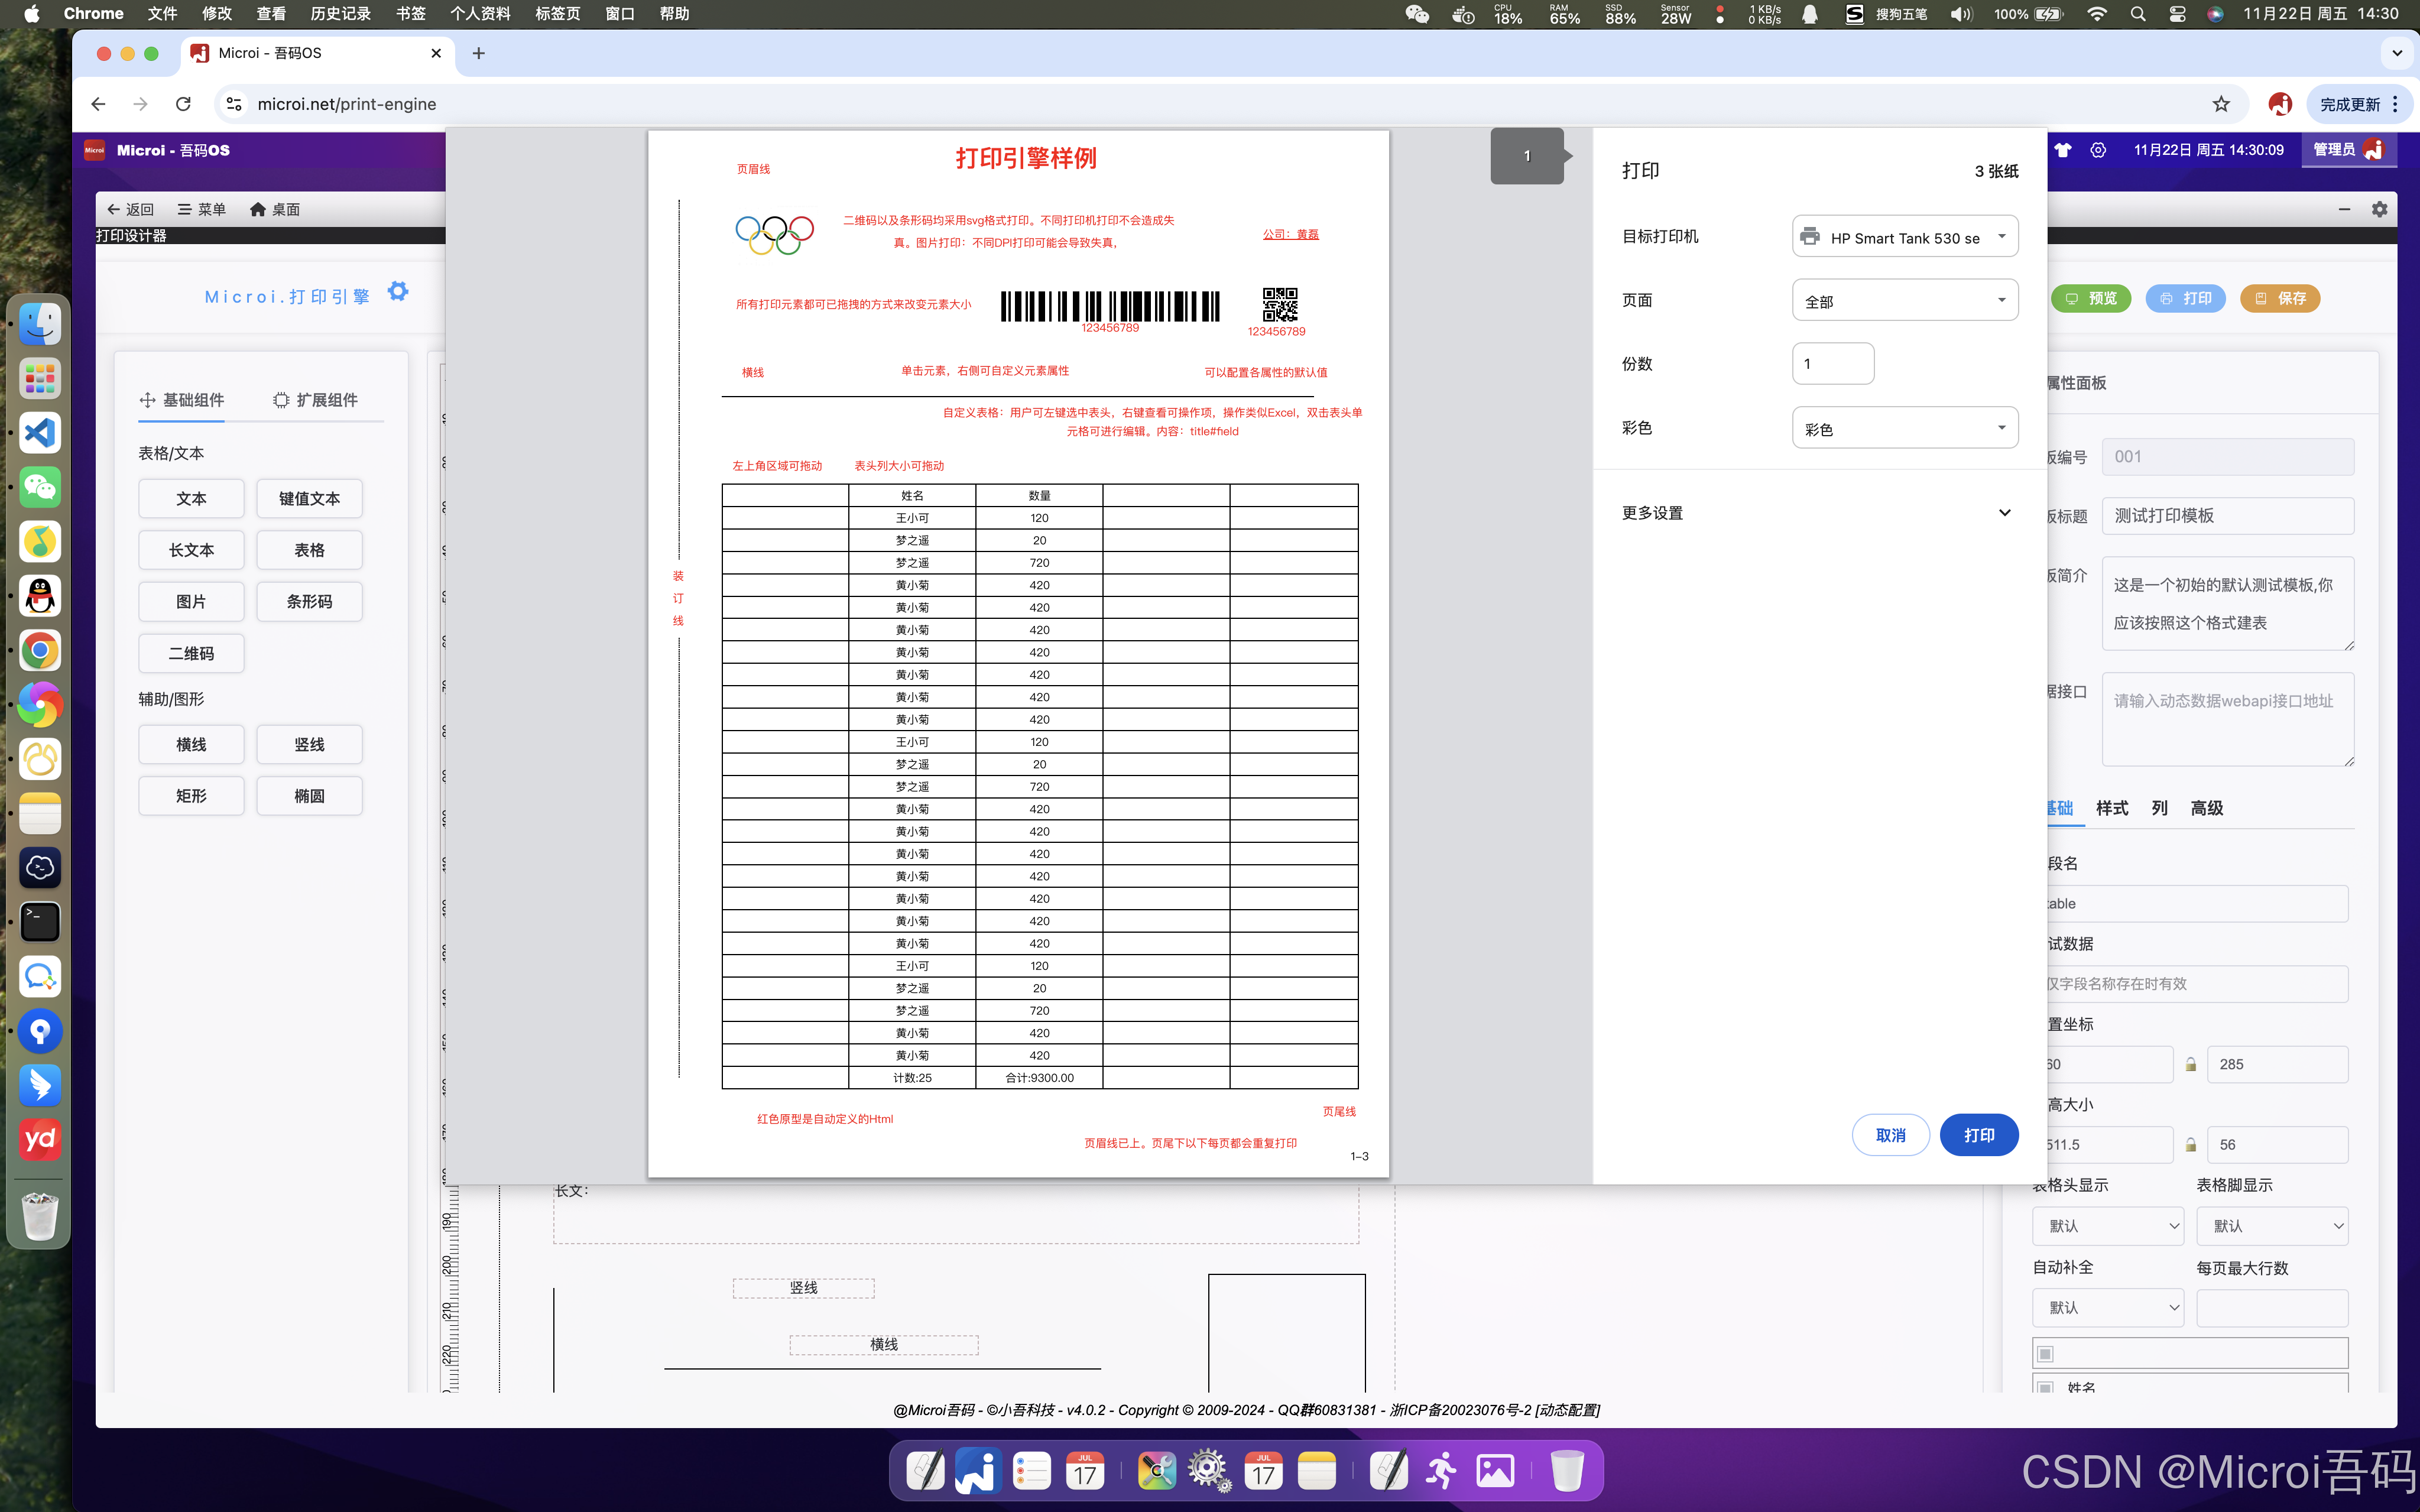
Task: Click the theme shirt icon in purple header
Action: [2063, 150]
